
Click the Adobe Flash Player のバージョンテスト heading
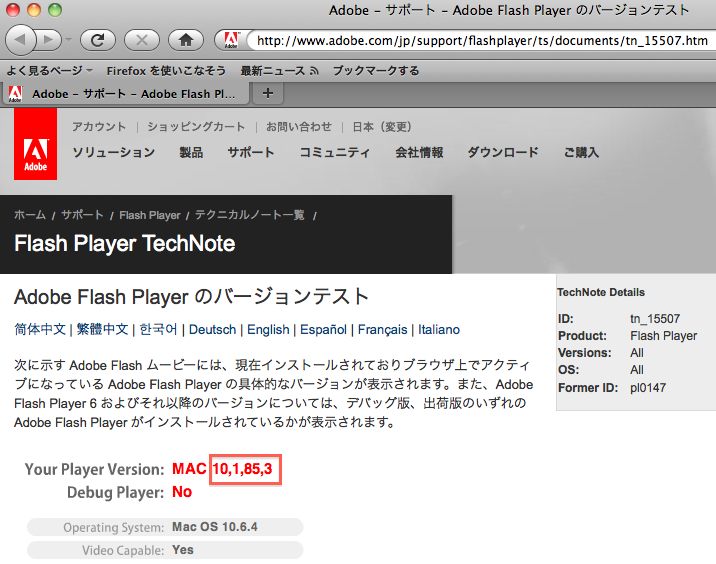pos(191,297)
